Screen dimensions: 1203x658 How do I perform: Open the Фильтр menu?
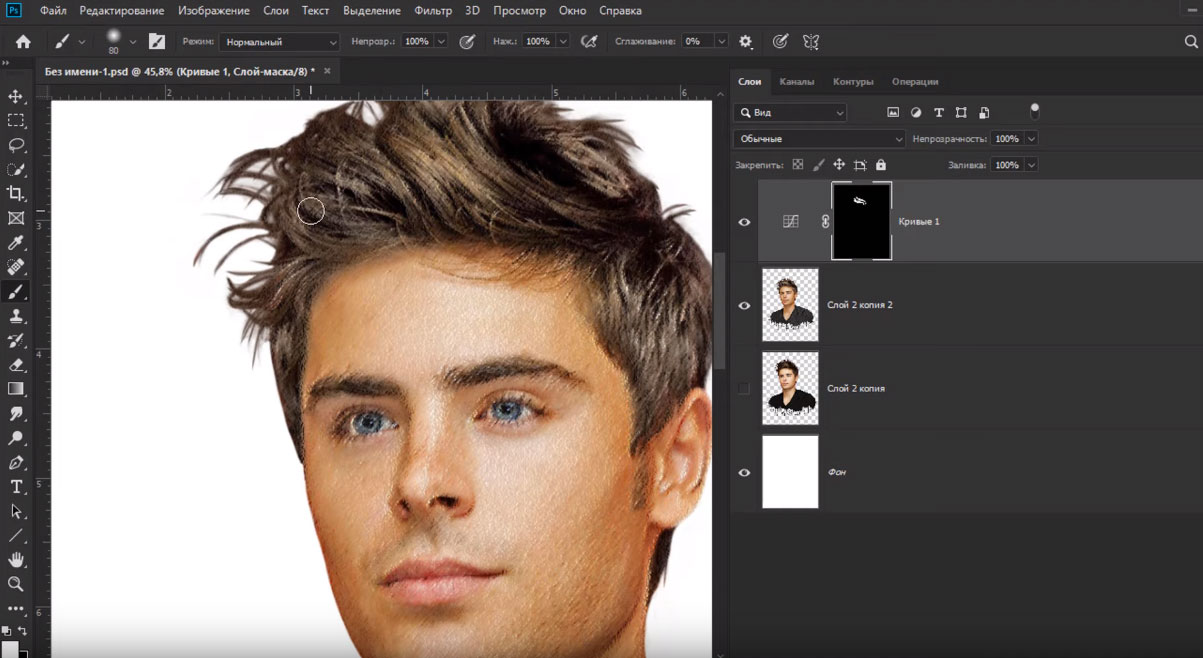coord(433,11)
